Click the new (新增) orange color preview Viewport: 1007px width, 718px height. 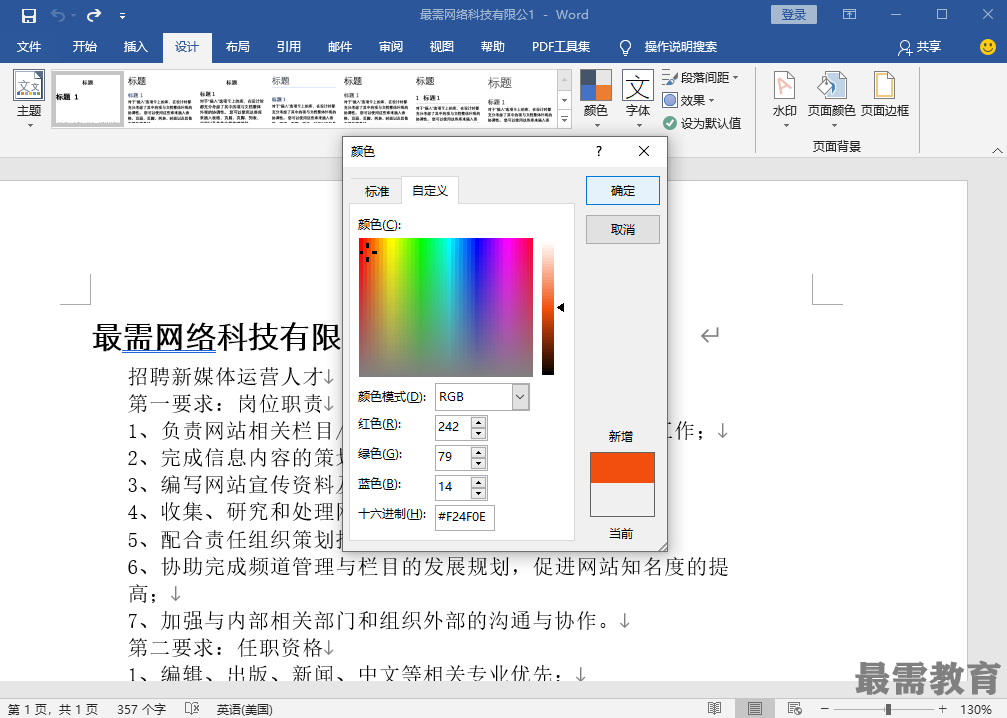pyautogui.click(x=622, y=468)
